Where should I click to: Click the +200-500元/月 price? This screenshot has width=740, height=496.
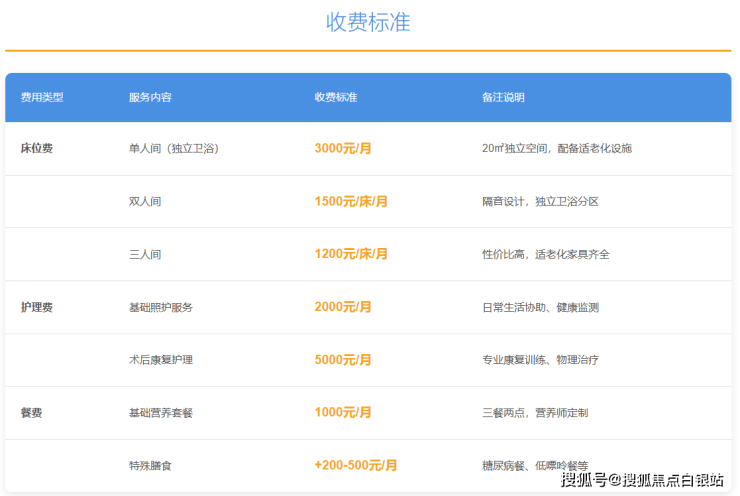click(356, 465)
